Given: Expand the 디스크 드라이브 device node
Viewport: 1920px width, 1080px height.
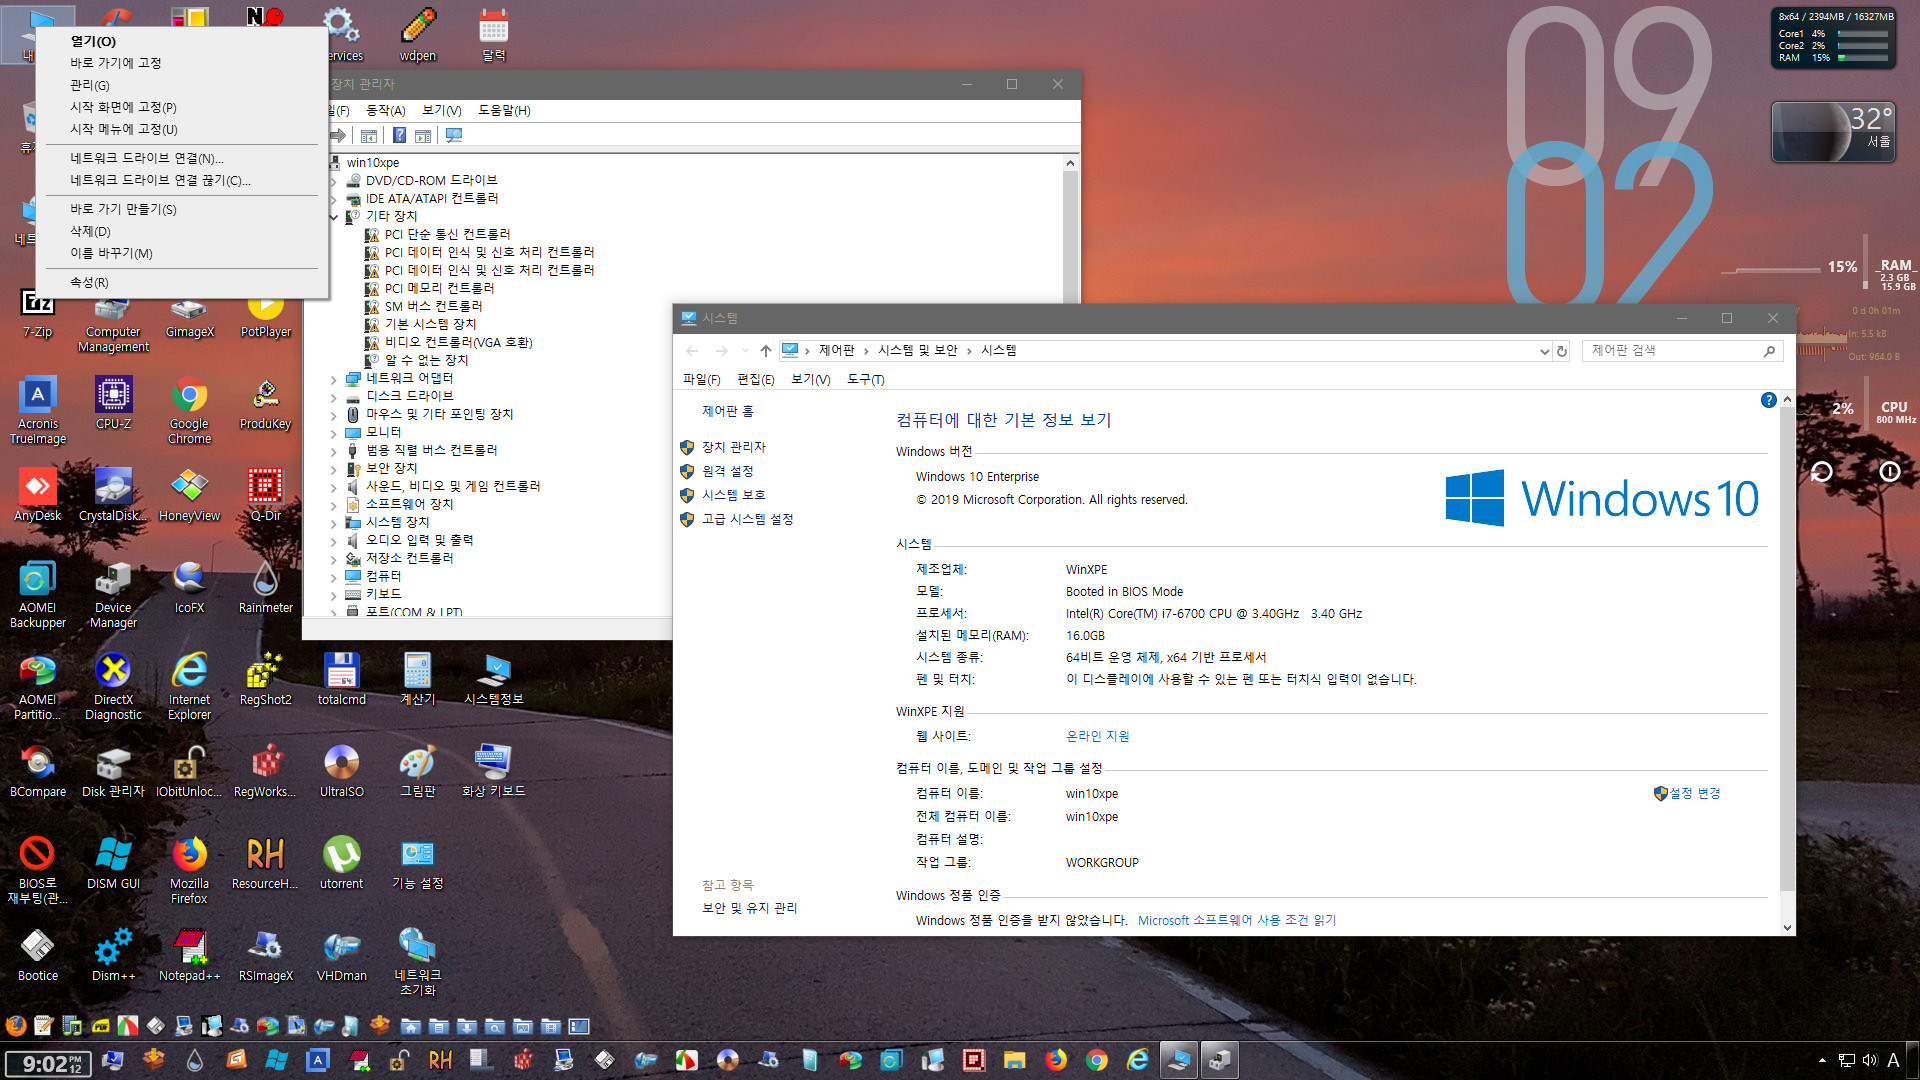Looking at the screenshot, I should click(334, 397).
